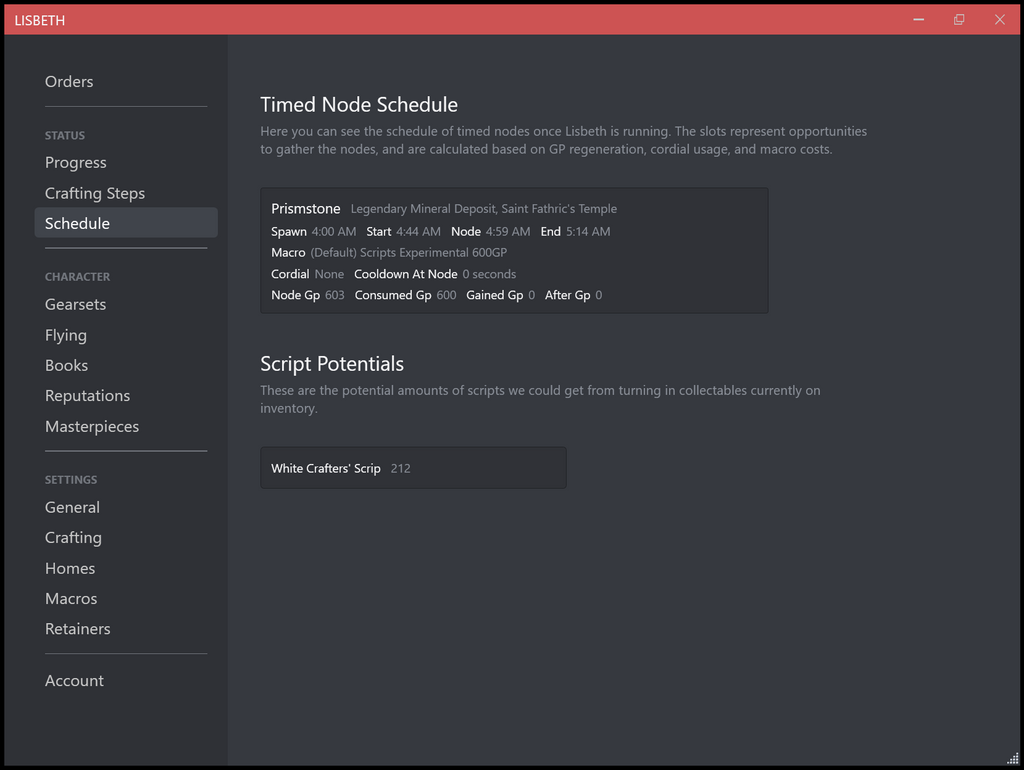Open the Macros page

71,598
